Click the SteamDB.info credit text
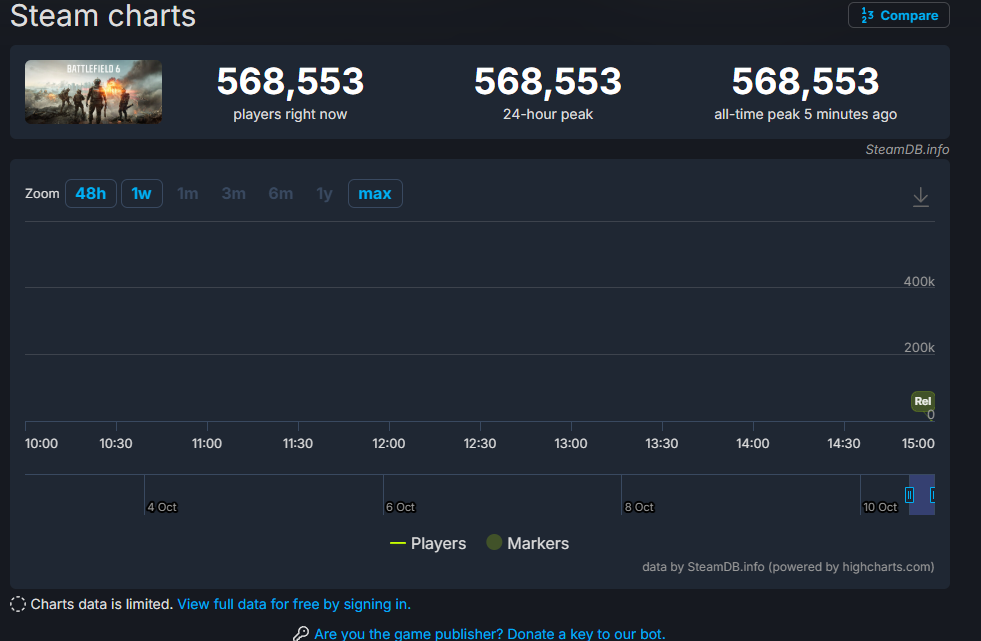 coord(907,149)
